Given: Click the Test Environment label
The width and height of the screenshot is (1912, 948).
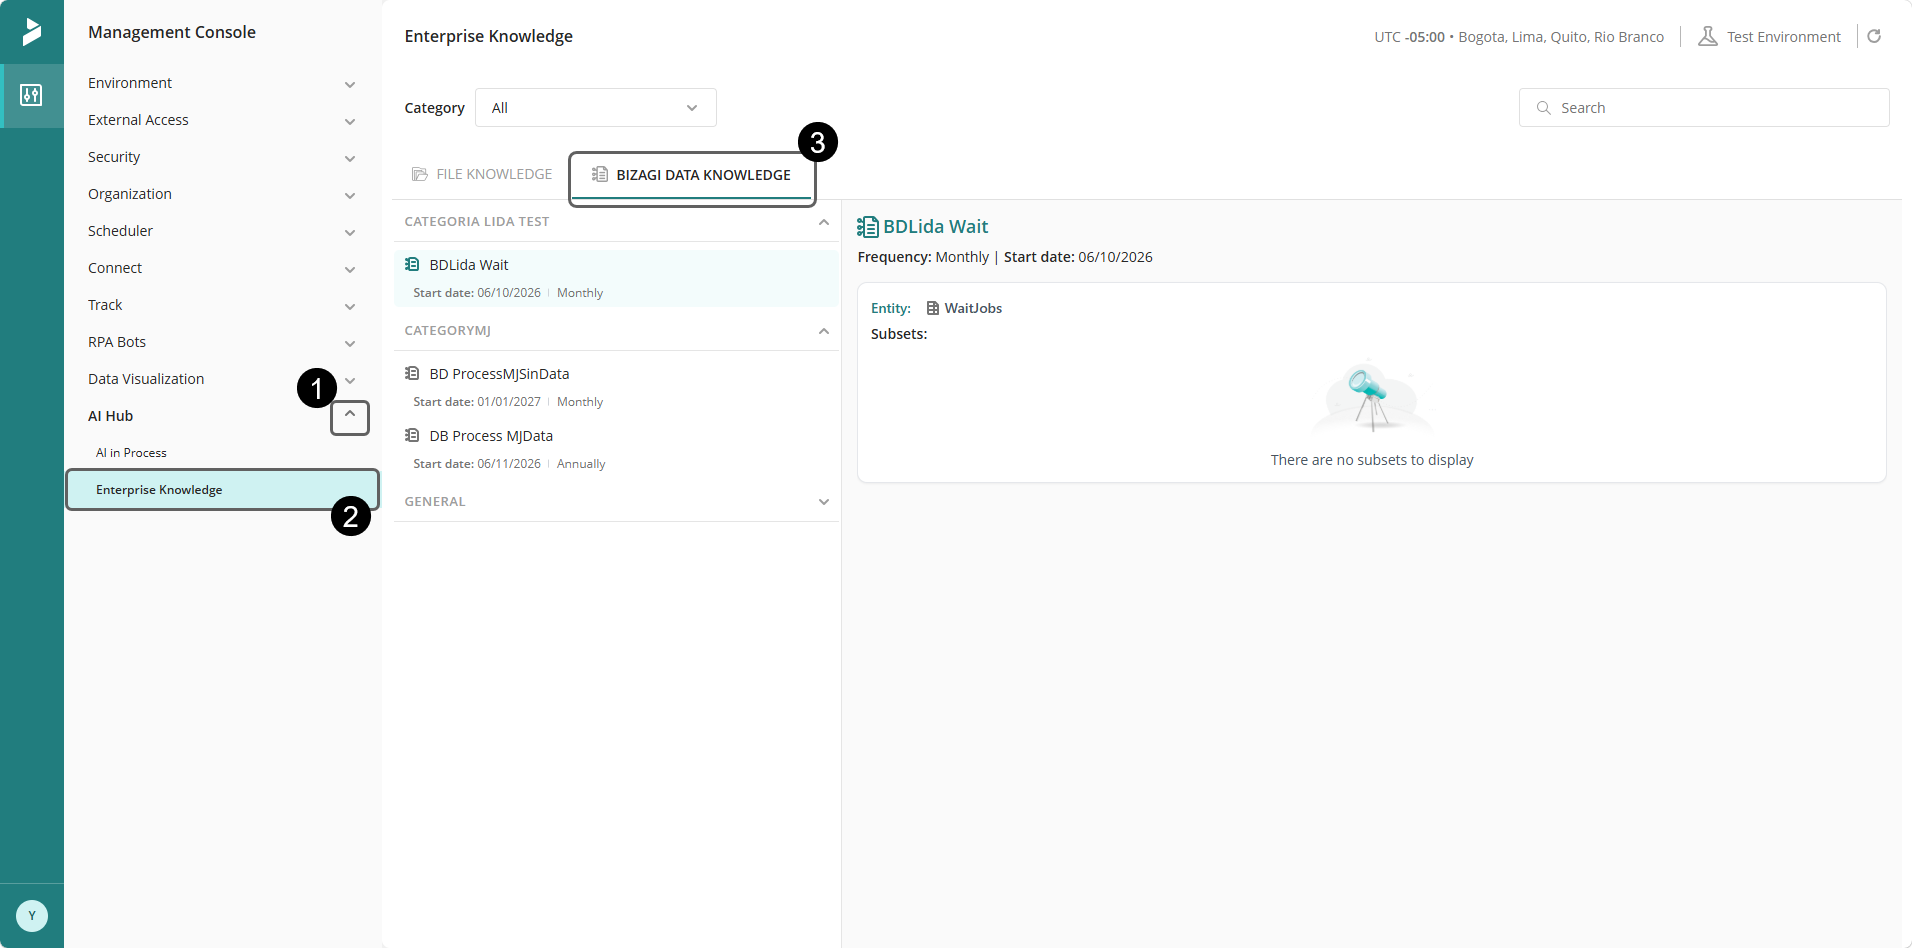Looking at the screenshot, I should 1783,37.
